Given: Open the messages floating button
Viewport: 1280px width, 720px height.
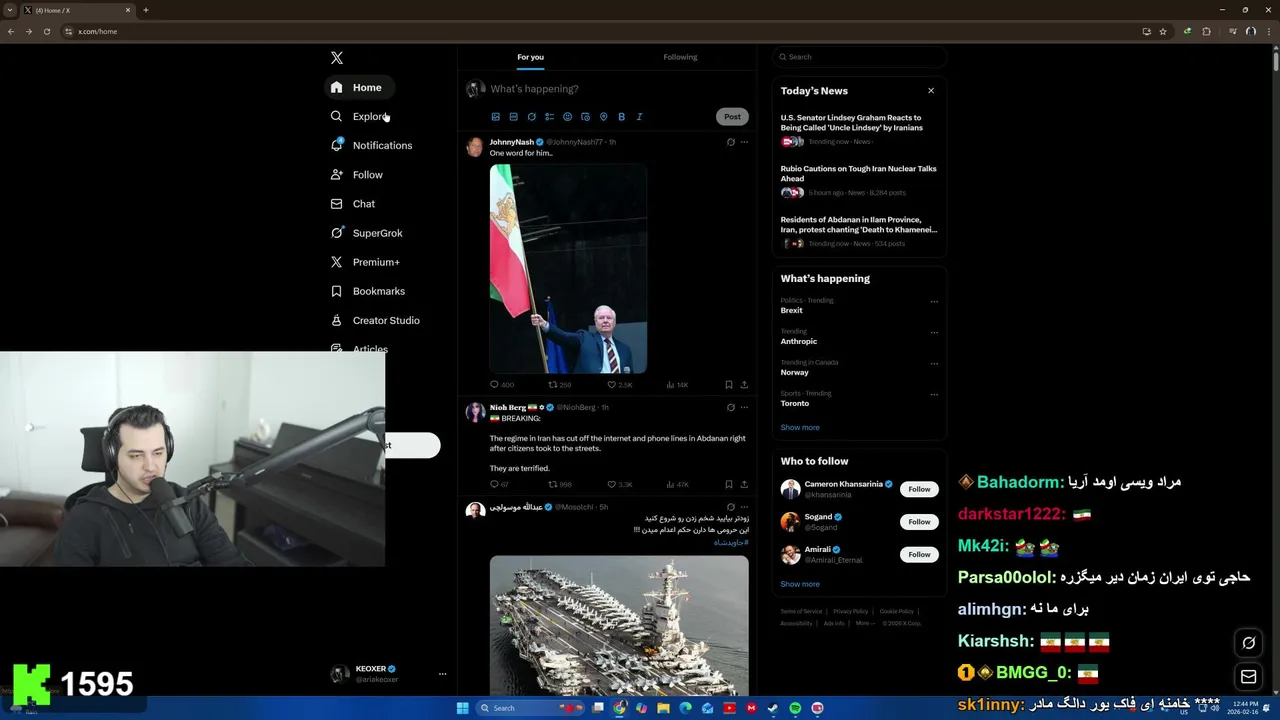Looking at the screenshot, I should coord(1248,677).
